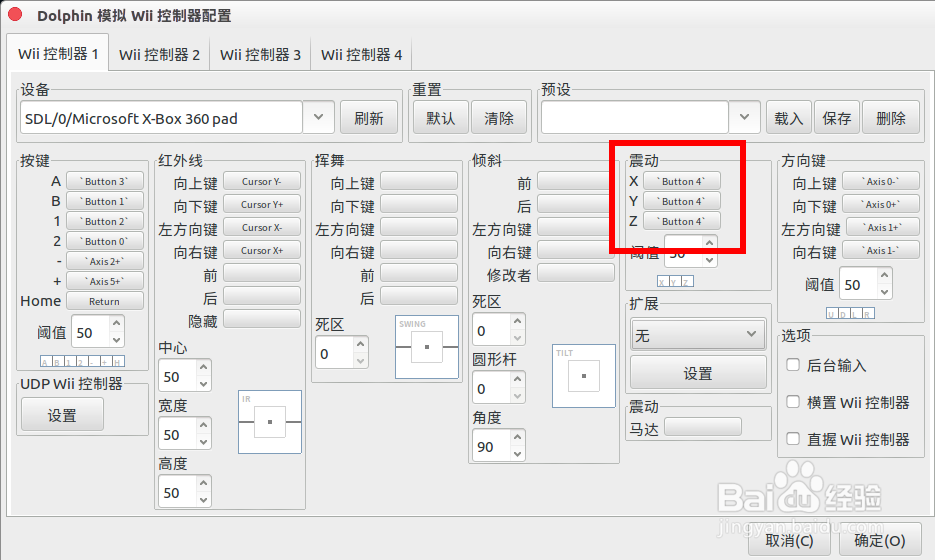Click the 挥舞 向下键 mapping button
This screenshot has height=560, width=935.
tap(419, 205)
